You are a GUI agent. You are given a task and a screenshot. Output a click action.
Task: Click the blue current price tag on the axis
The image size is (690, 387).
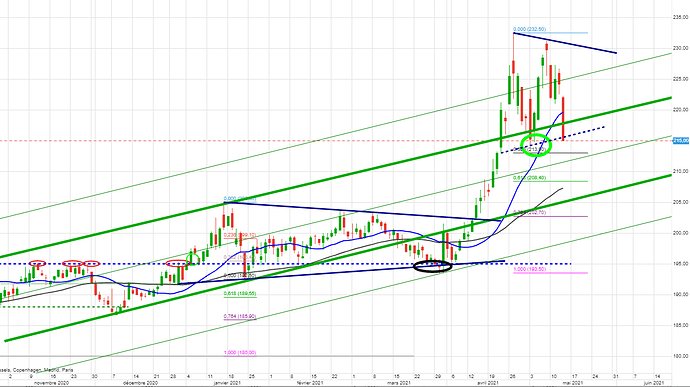pos(681,140)
